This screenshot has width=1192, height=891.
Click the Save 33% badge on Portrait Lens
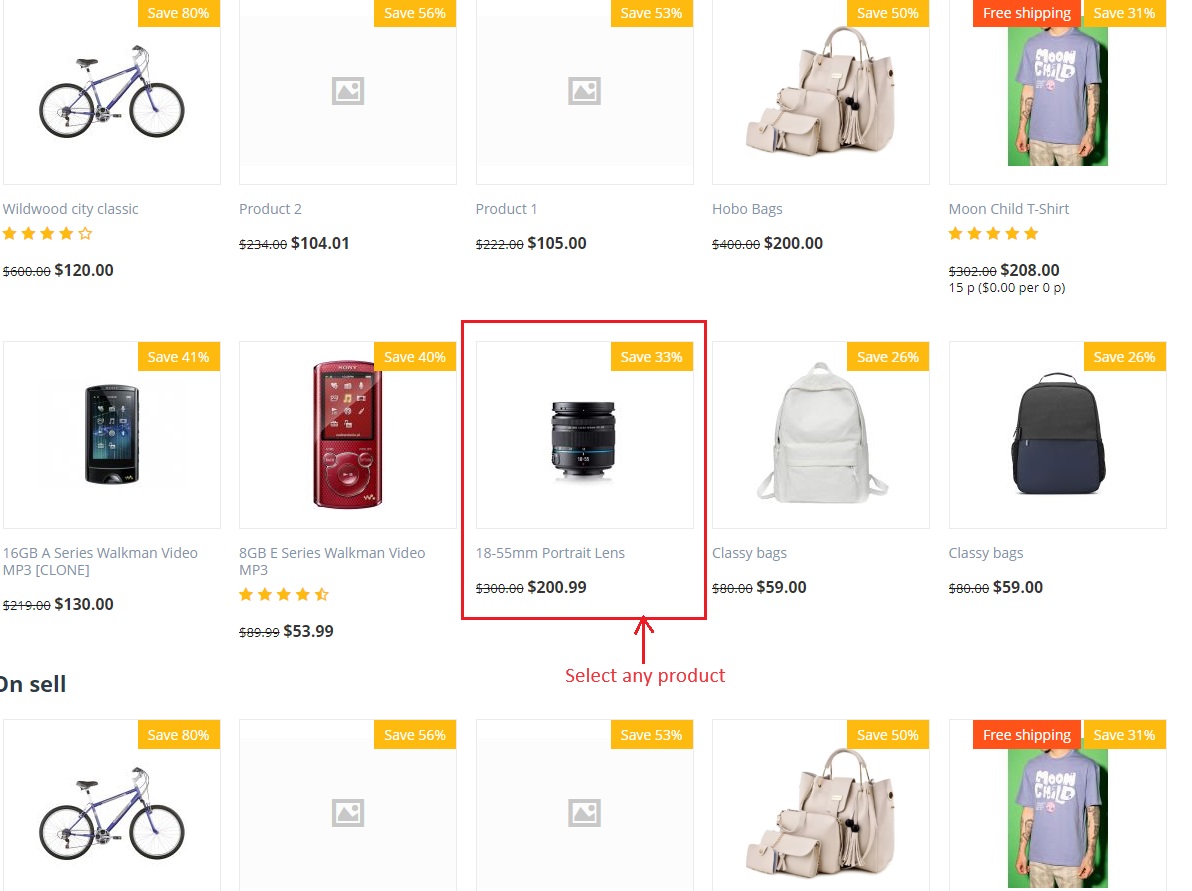(651, 357)
